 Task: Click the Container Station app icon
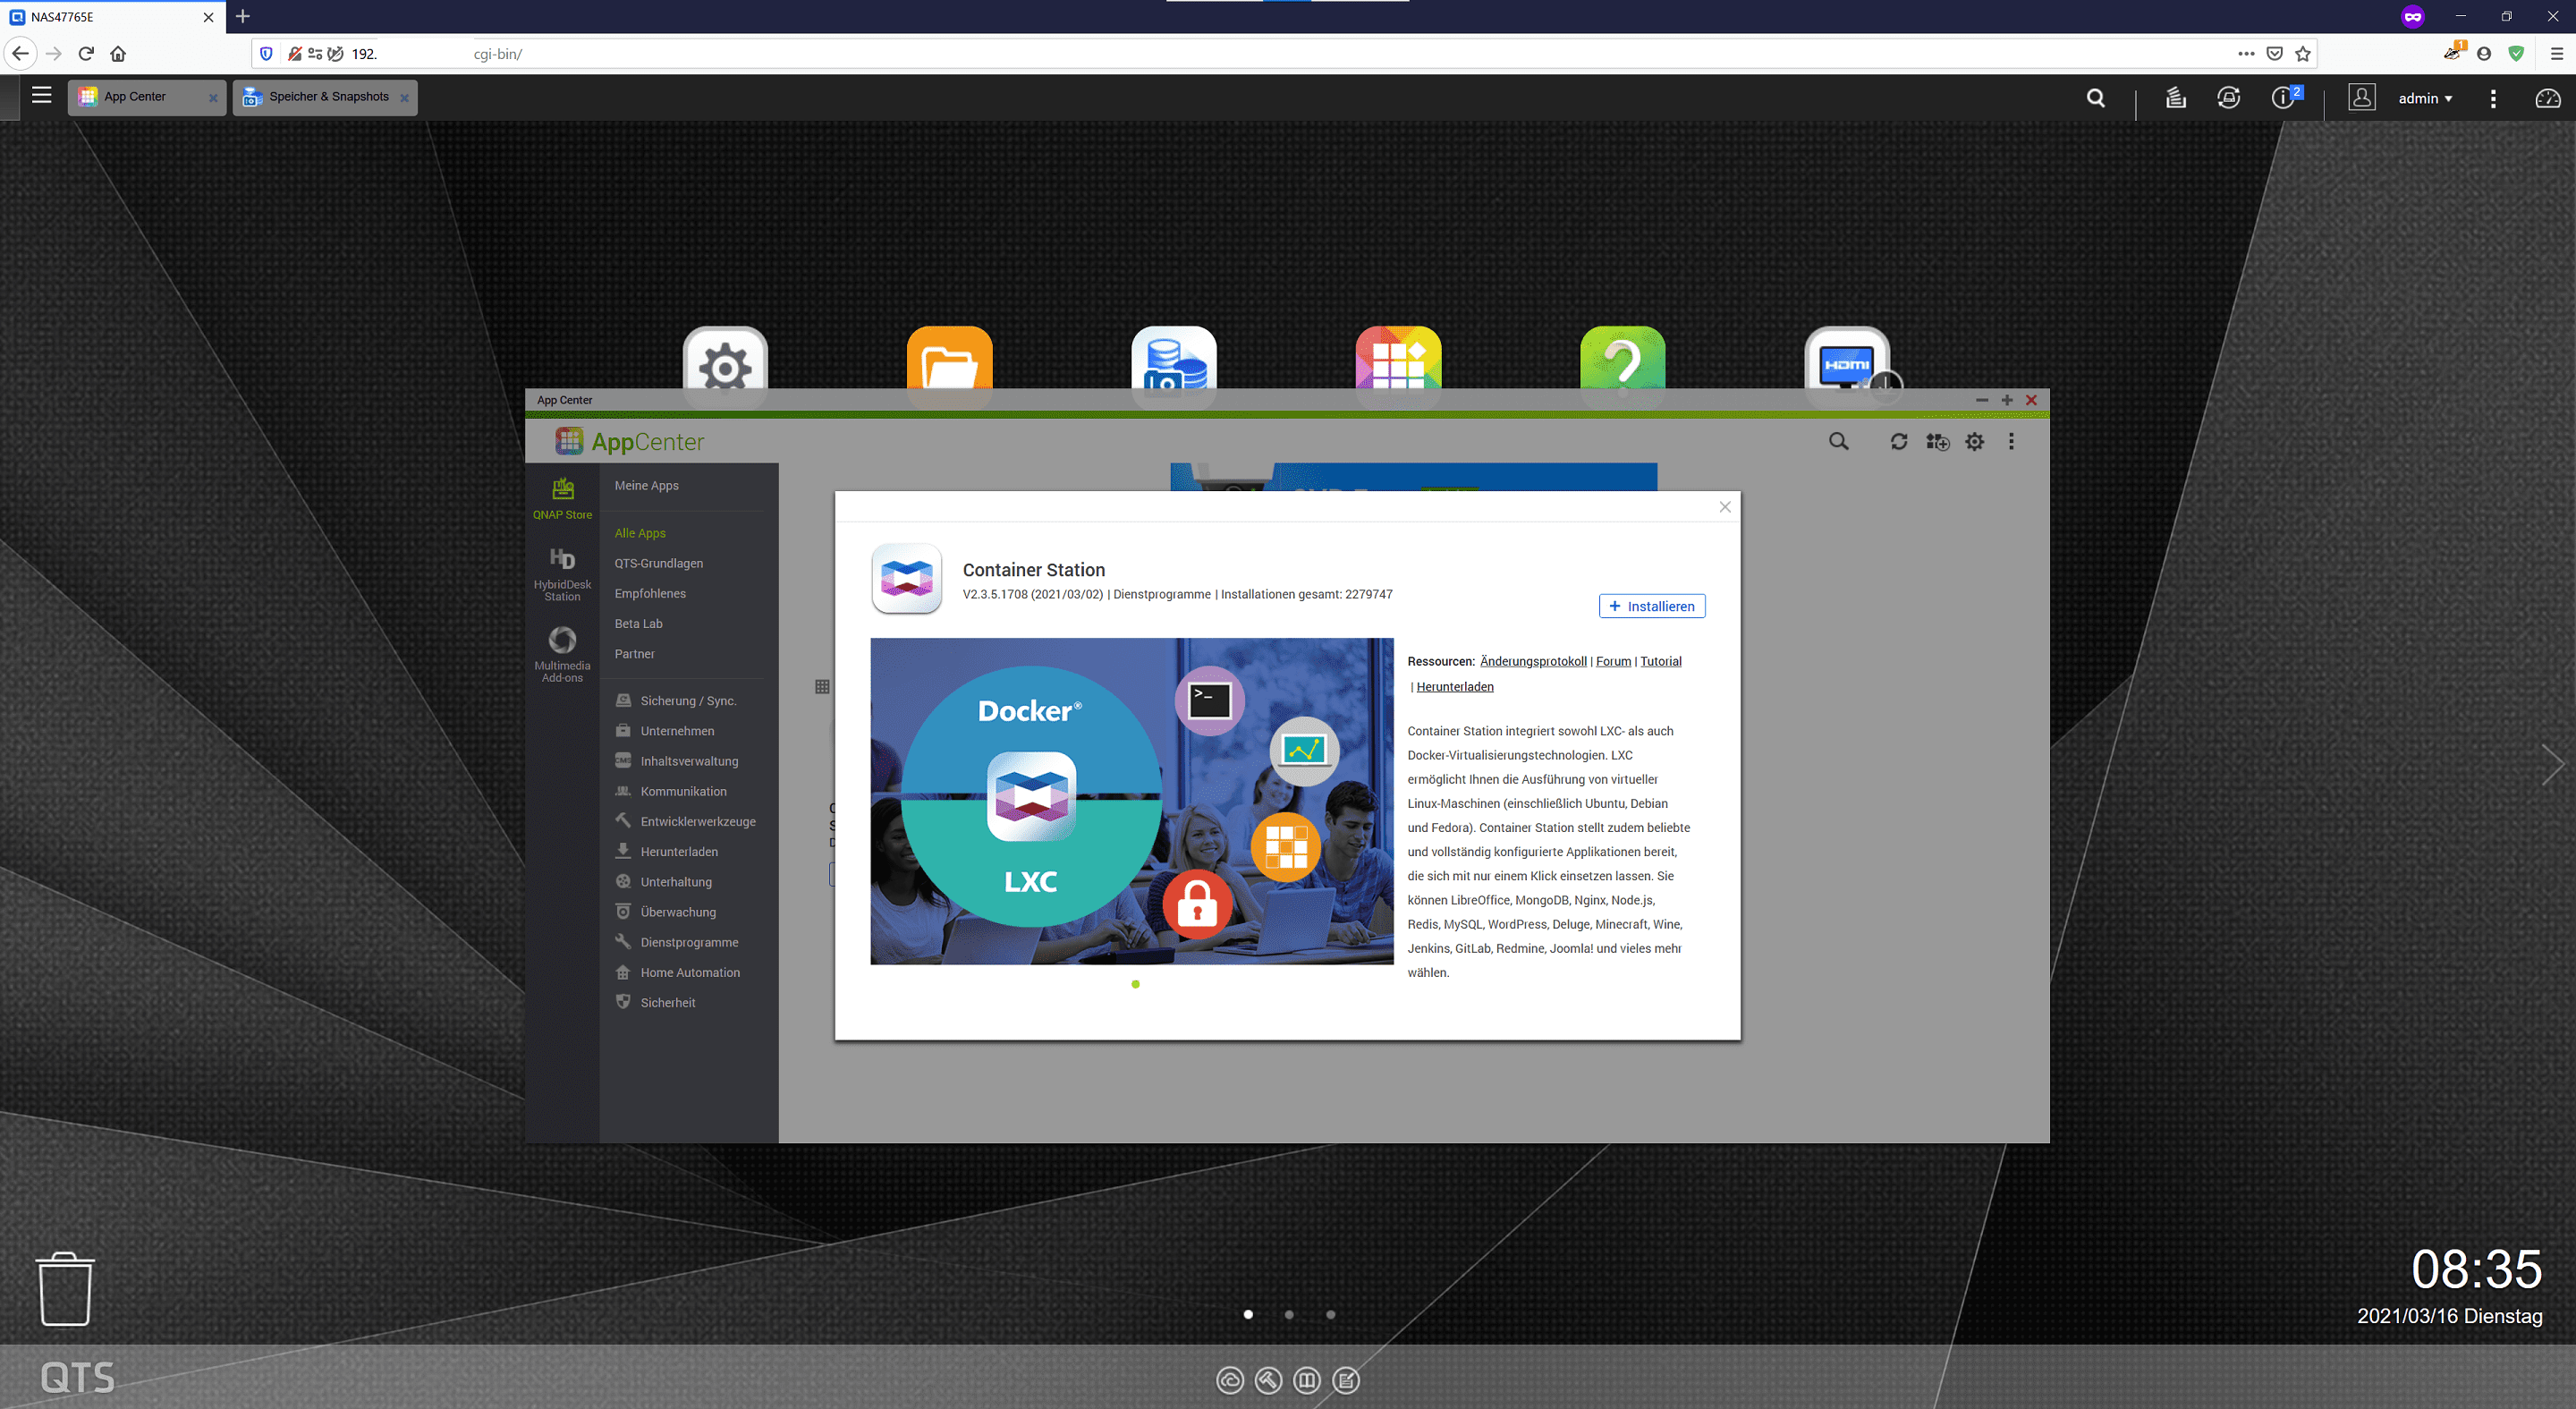(906, 578)
